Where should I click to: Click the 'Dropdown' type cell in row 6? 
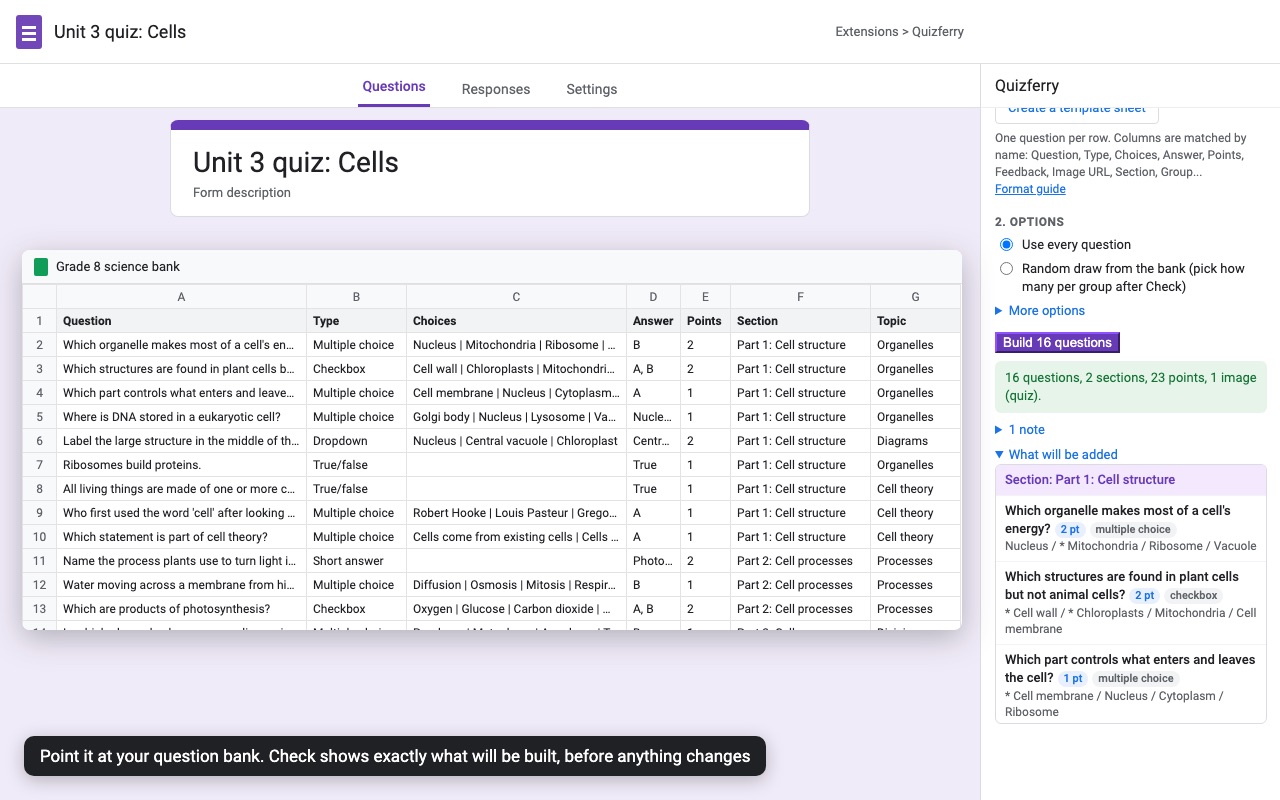pyautogui.click(x=356, y=441)
